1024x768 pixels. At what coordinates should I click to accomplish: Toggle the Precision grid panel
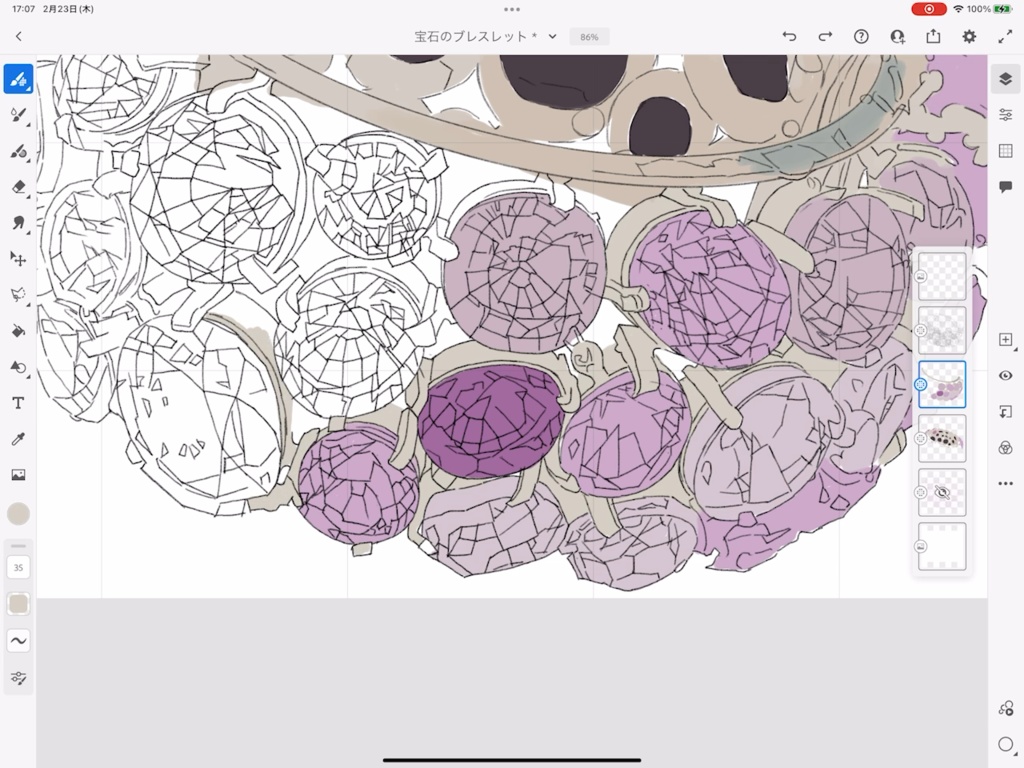click(x=1006, y=152)
